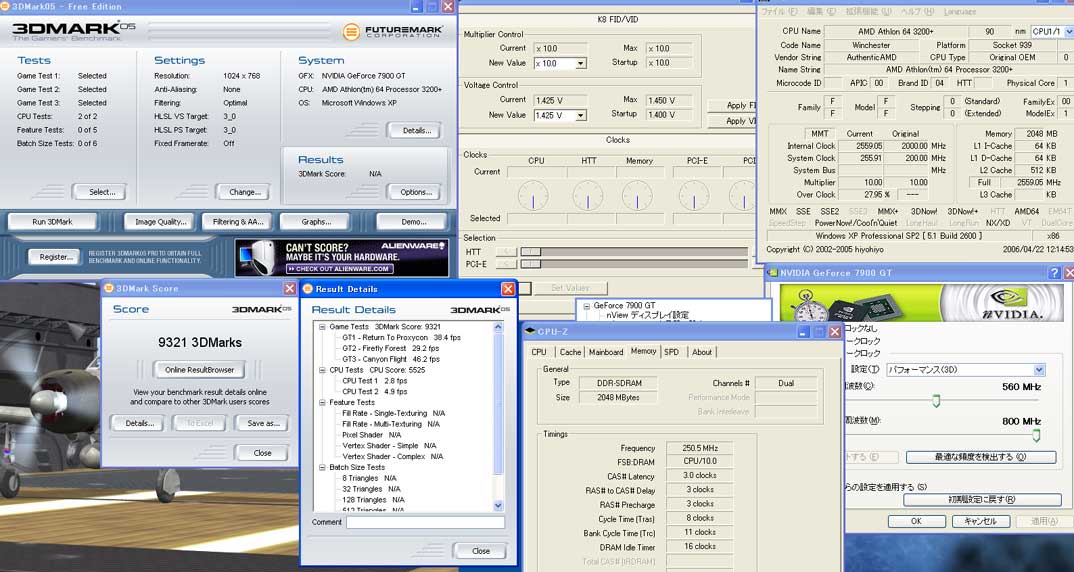
Task: Open the Alienware advertisement banner
Action: pos(342,257)
